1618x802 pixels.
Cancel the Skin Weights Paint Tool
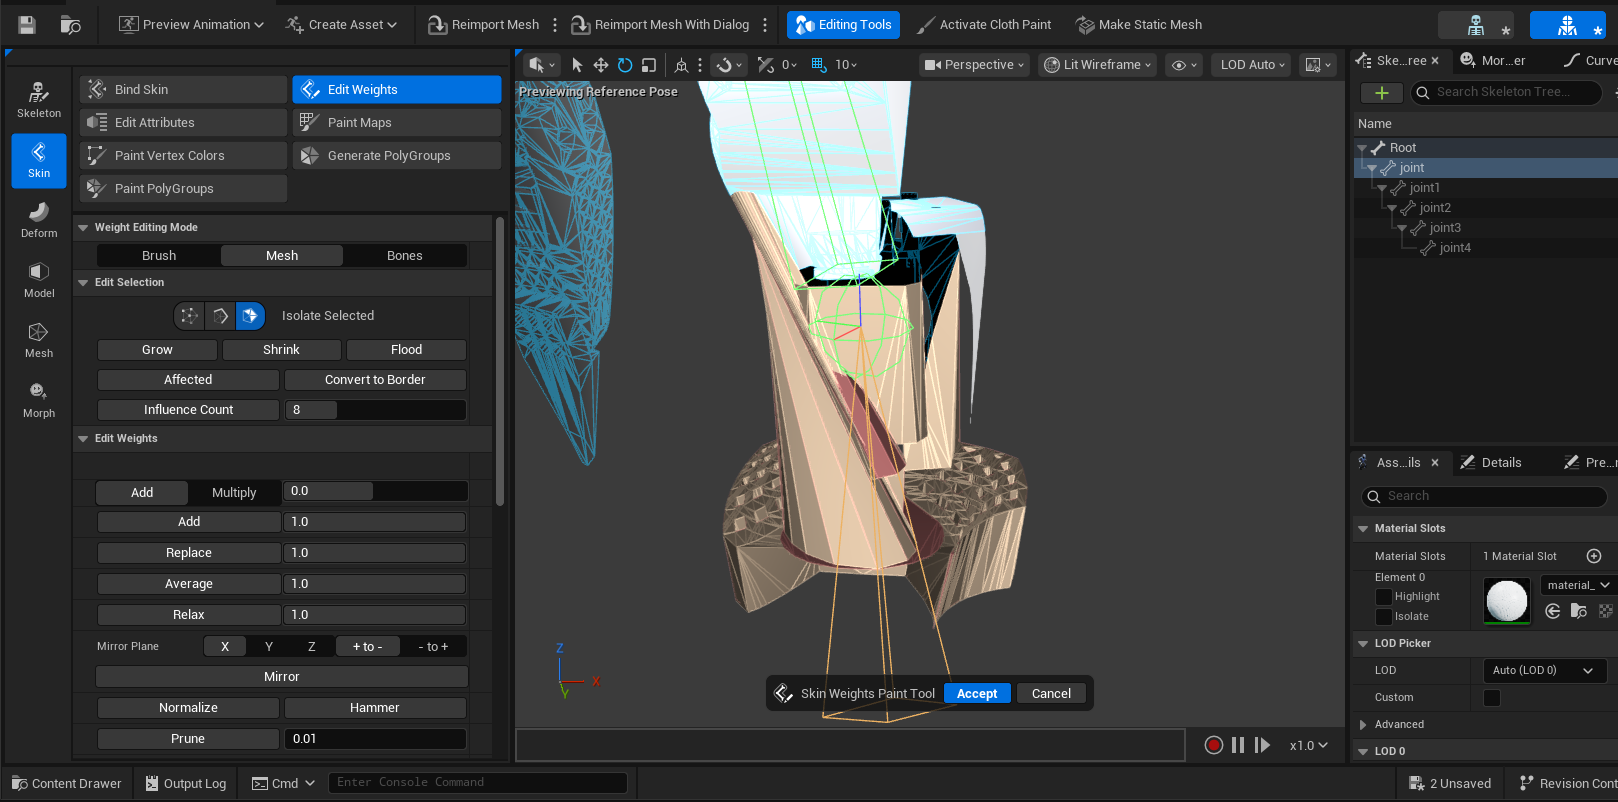click(1051, 694)
